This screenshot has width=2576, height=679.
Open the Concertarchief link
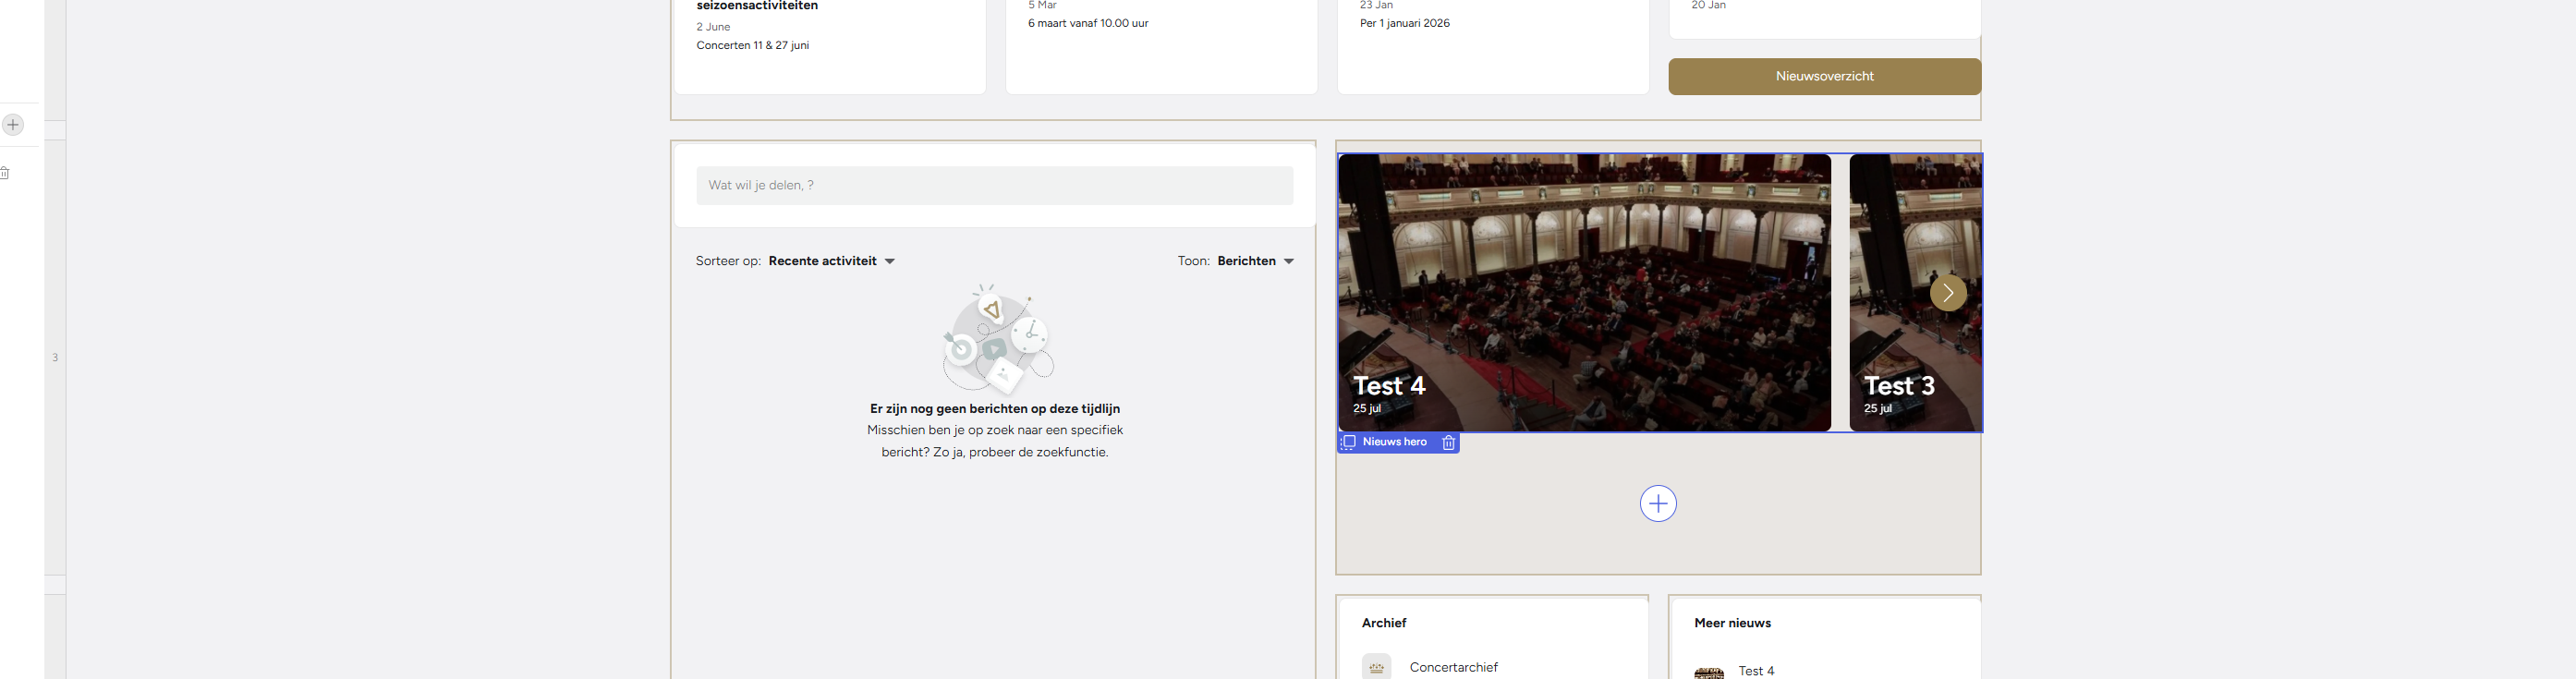[x=1453, y=667]
